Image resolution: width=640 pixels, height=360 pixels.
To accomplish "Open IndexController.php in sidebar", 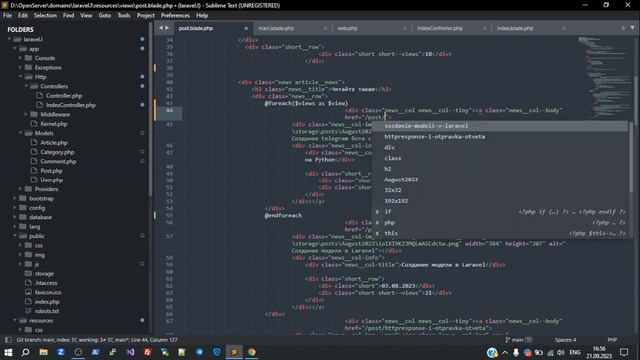I will pyautogui.click(x=70, y=105).
